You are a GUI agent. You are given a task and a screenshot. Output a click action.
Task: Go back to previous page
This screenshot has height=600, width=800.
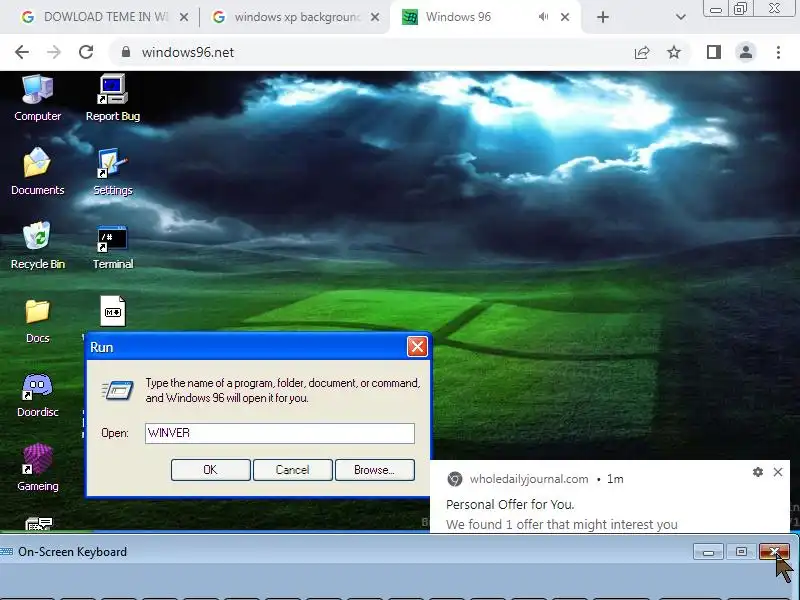point(22,52)
